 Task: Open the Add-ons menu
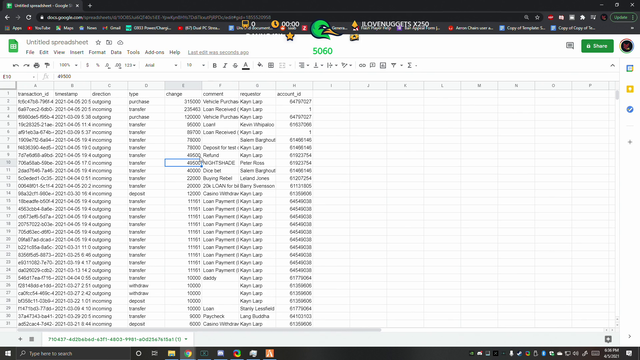pyautogui.click(x=154, y=52)
